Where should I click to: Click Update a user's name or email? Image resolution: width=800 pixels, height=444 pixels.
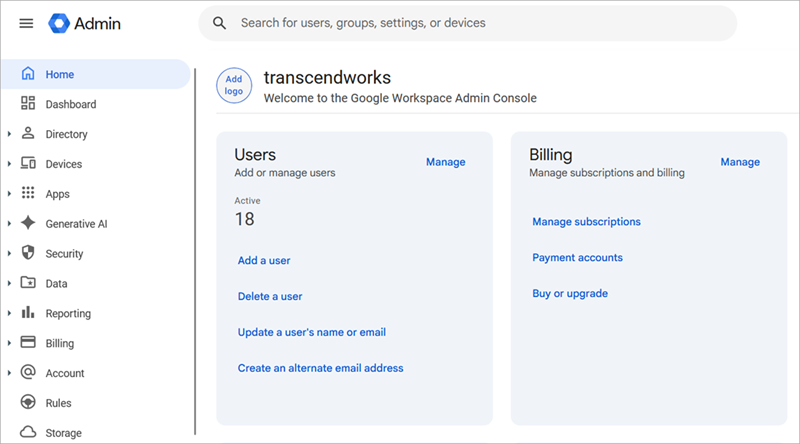pyautogui.click(x=312, y=332)
